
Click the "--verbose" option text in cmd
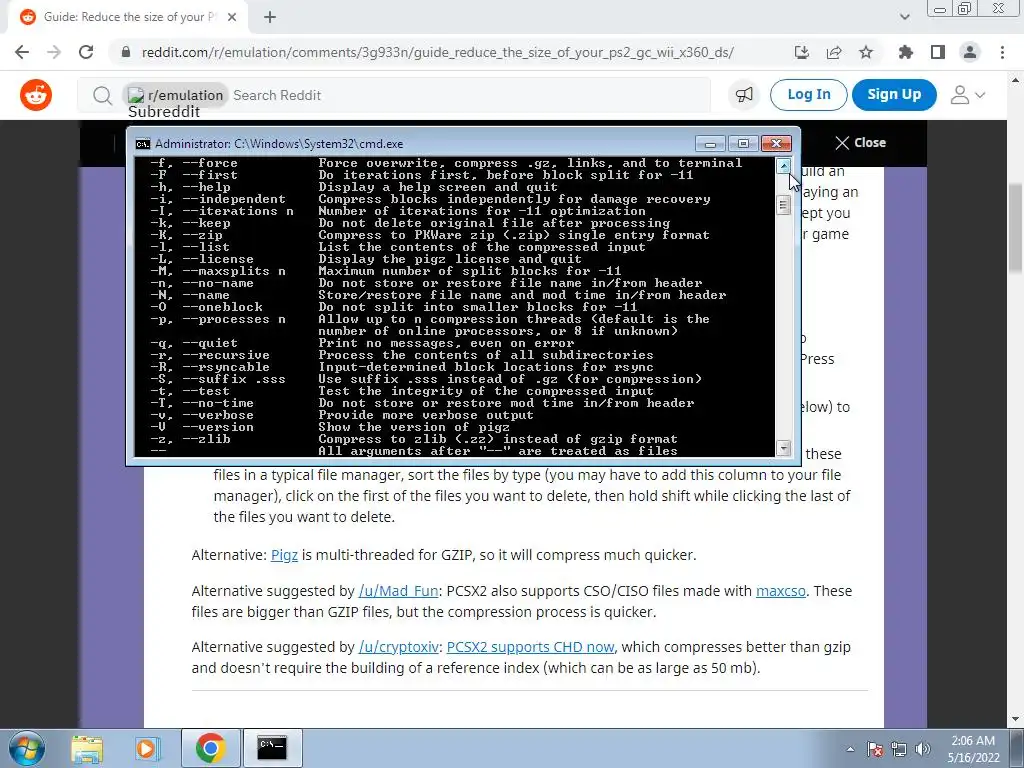217,415
